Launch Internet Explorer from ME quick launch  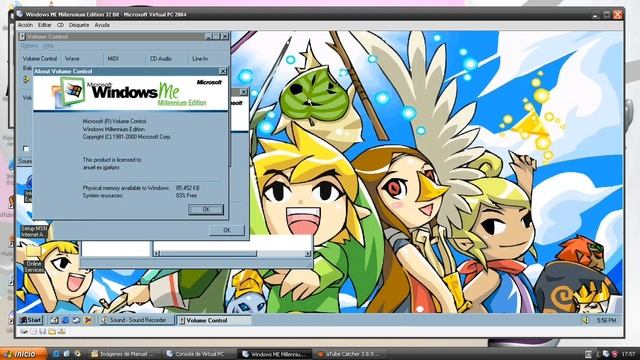[65, 320]
